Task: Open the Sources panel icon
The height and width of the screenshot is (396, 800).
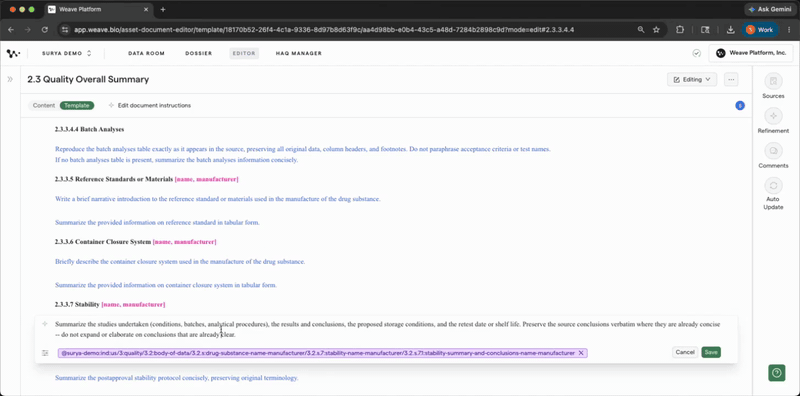Action: click(x=773, y=81)
